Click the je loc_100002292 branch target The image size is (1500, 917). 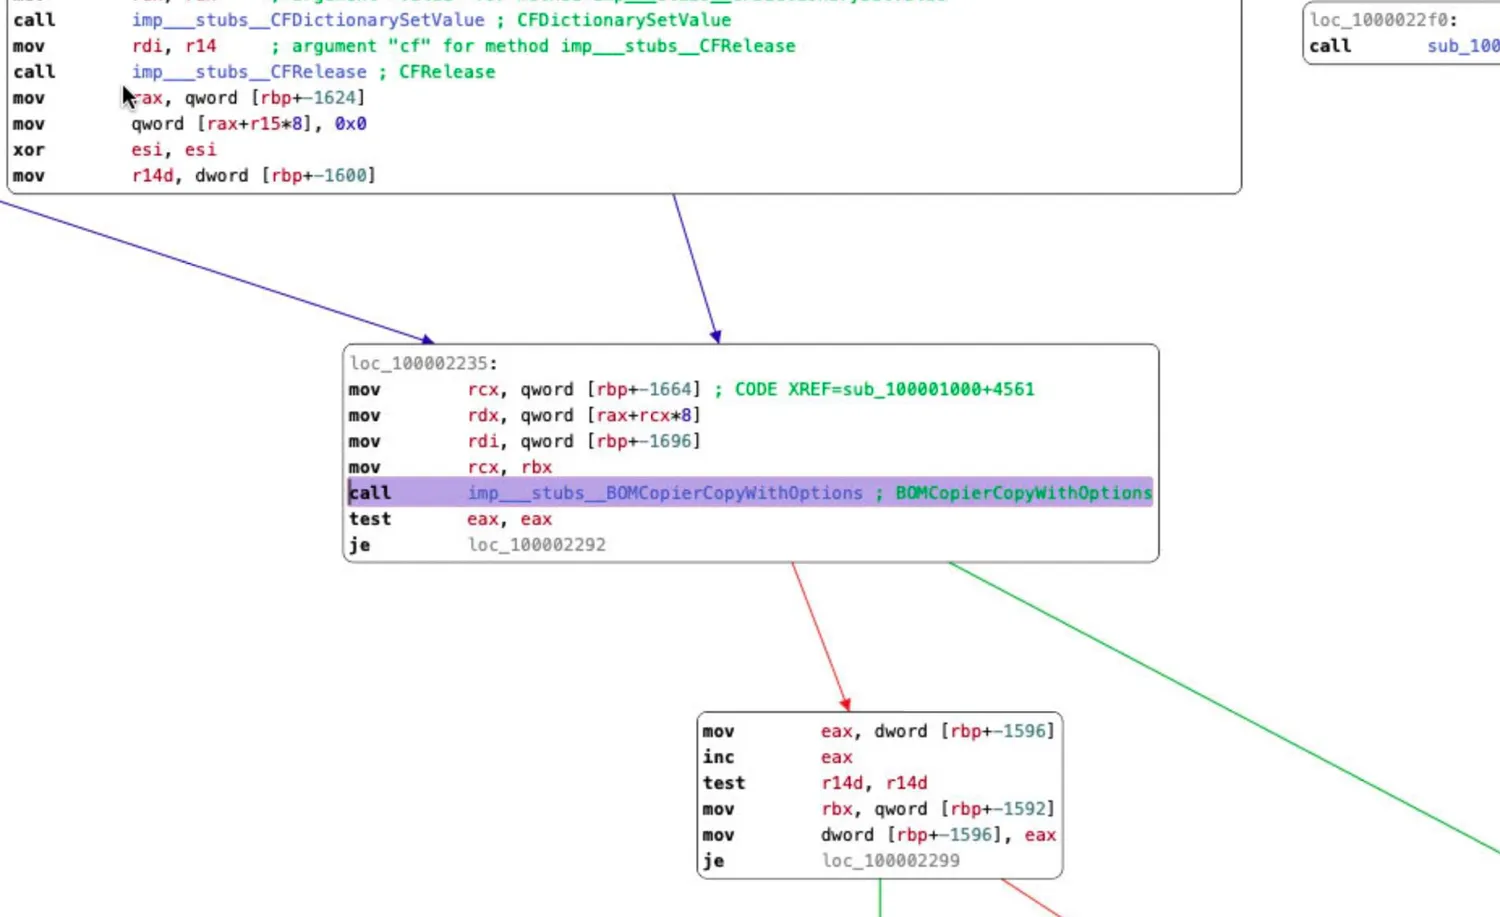(x=536, y=544)
